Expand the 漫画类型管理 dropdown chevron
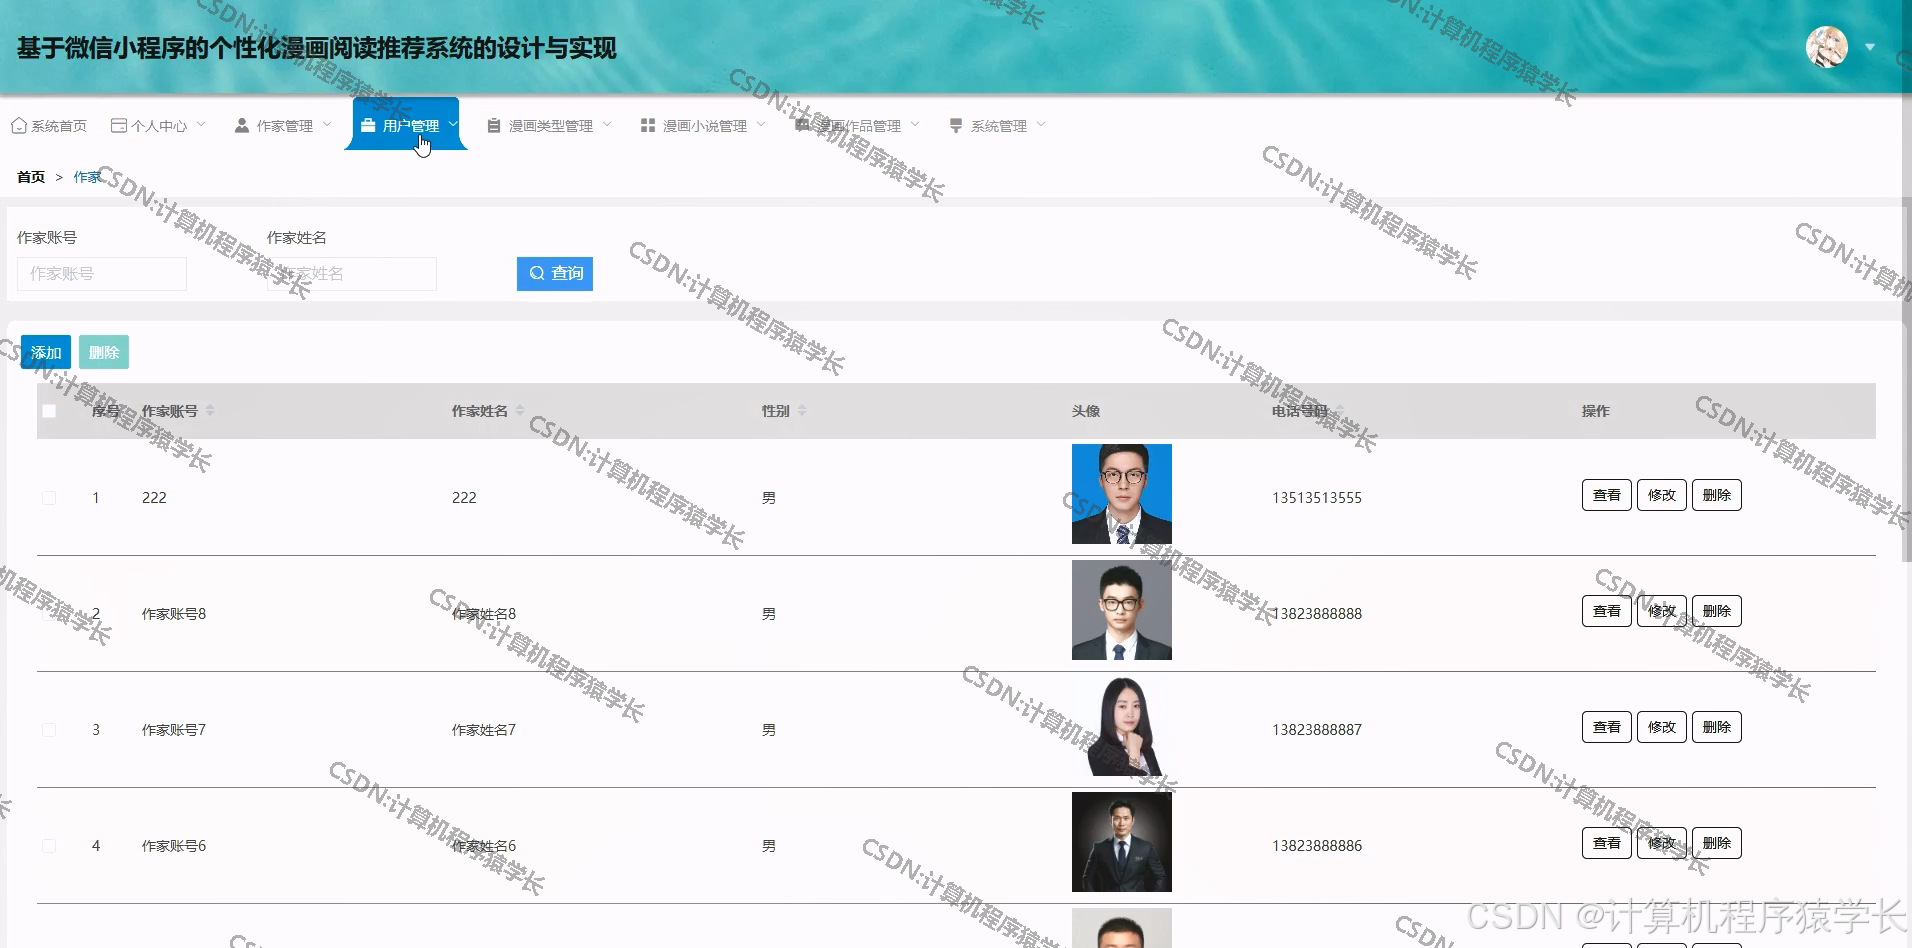 click(x=607, y=125)
